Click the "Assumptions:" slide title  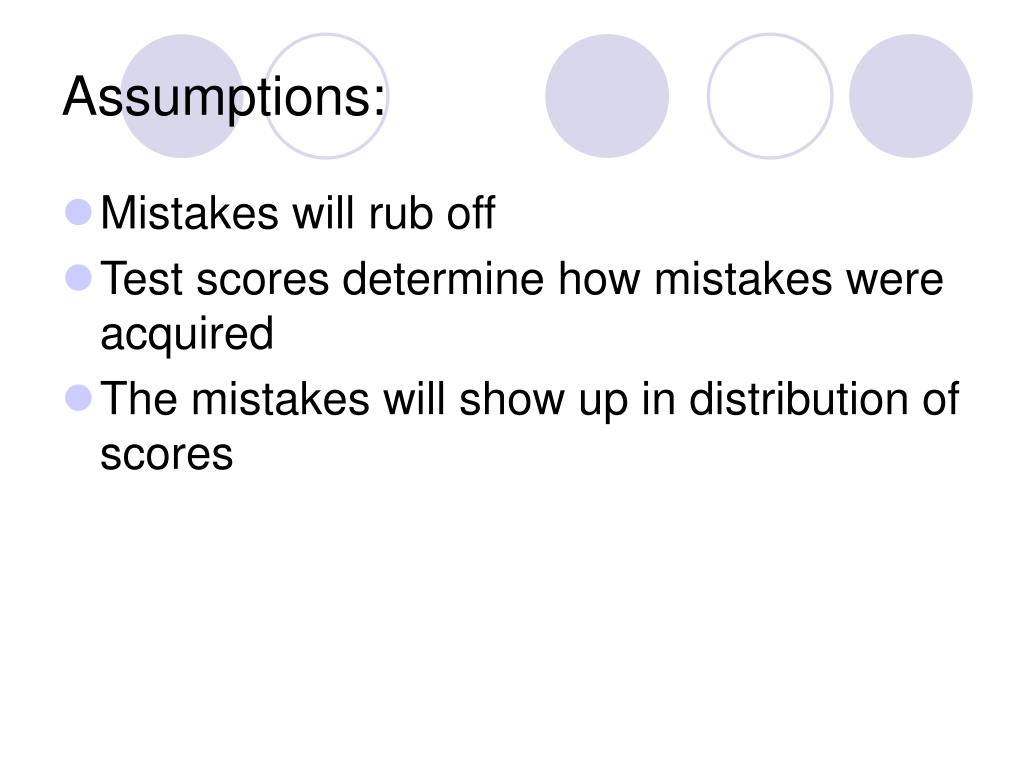pyautogui.click(x=224, y=98)
